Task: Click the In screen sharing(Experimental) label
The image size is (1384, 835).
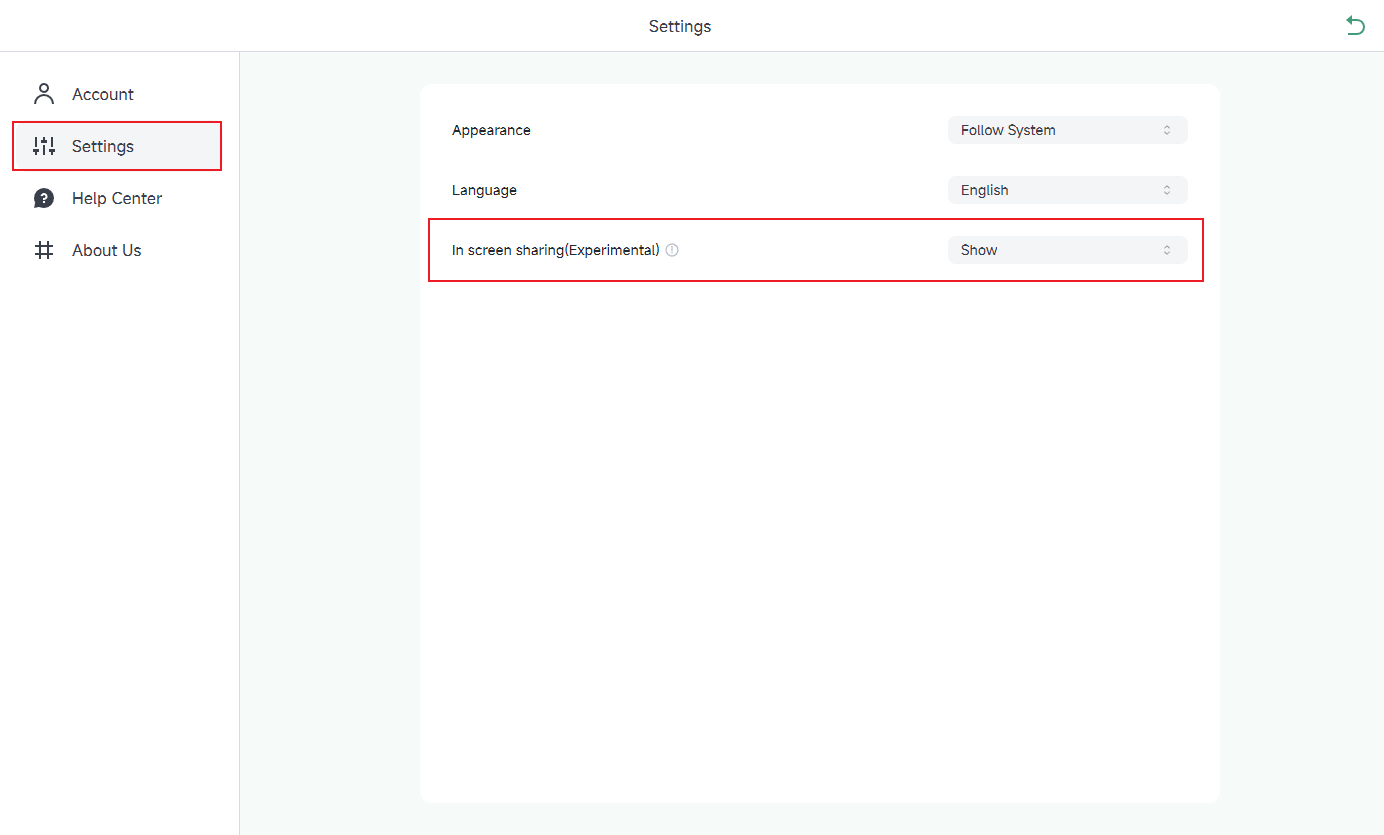Action: click(555, 249)
